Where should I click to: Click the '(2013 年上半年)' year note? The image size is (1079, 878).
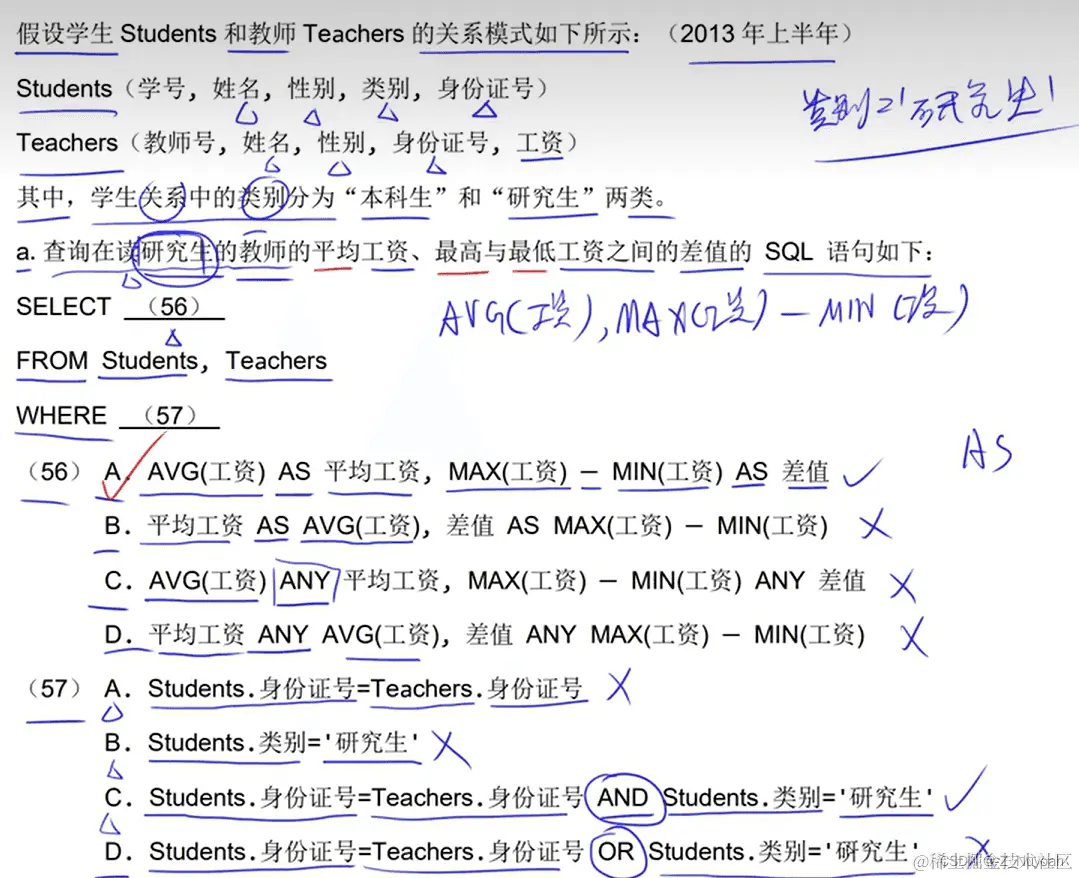pyautogui.click(x=761, y=33)
